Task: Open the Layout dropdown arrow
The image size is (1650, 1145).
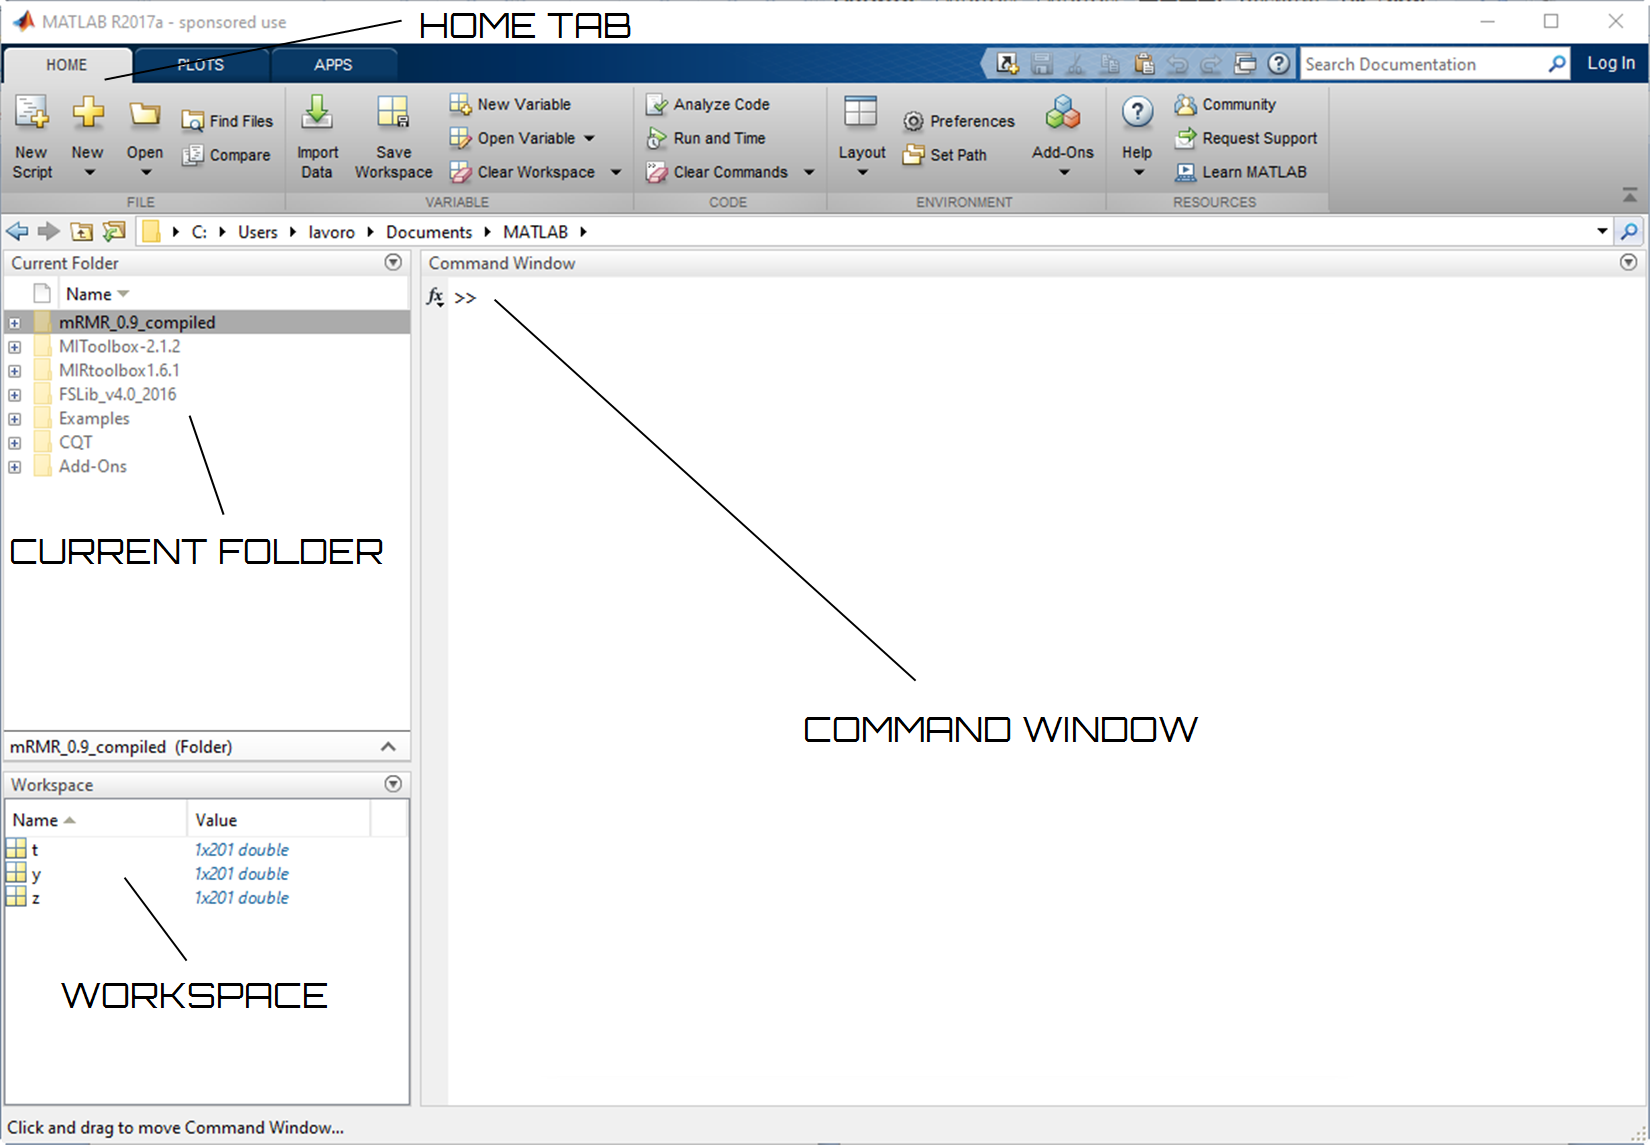Action: [862, 173]
